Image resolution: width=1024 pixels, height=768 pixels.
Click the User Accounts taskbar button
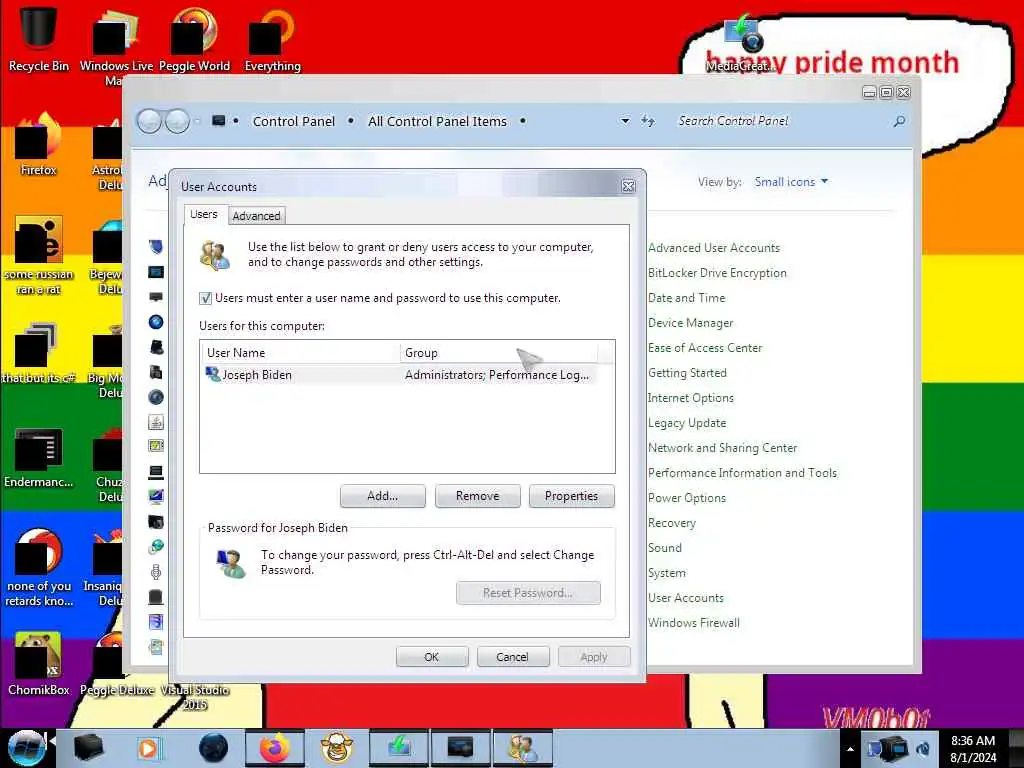click(522, 748)
